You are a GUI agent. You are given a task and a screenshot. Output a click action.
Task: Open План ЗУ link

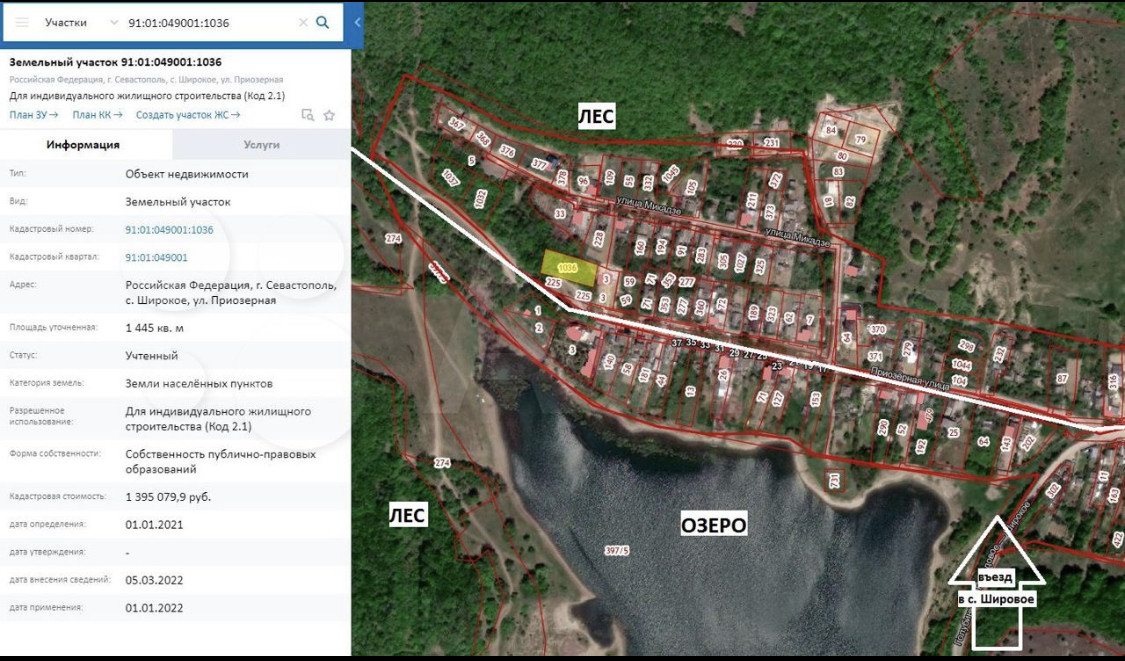(34, 115)
